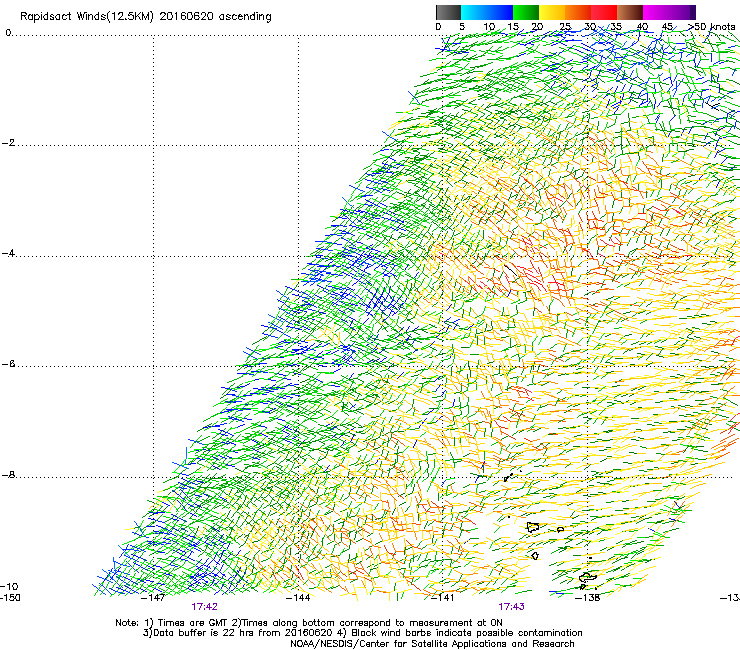
Task: Click the '-141' longitude axis label
Action: pyautogui.click(x=443, y=598)
